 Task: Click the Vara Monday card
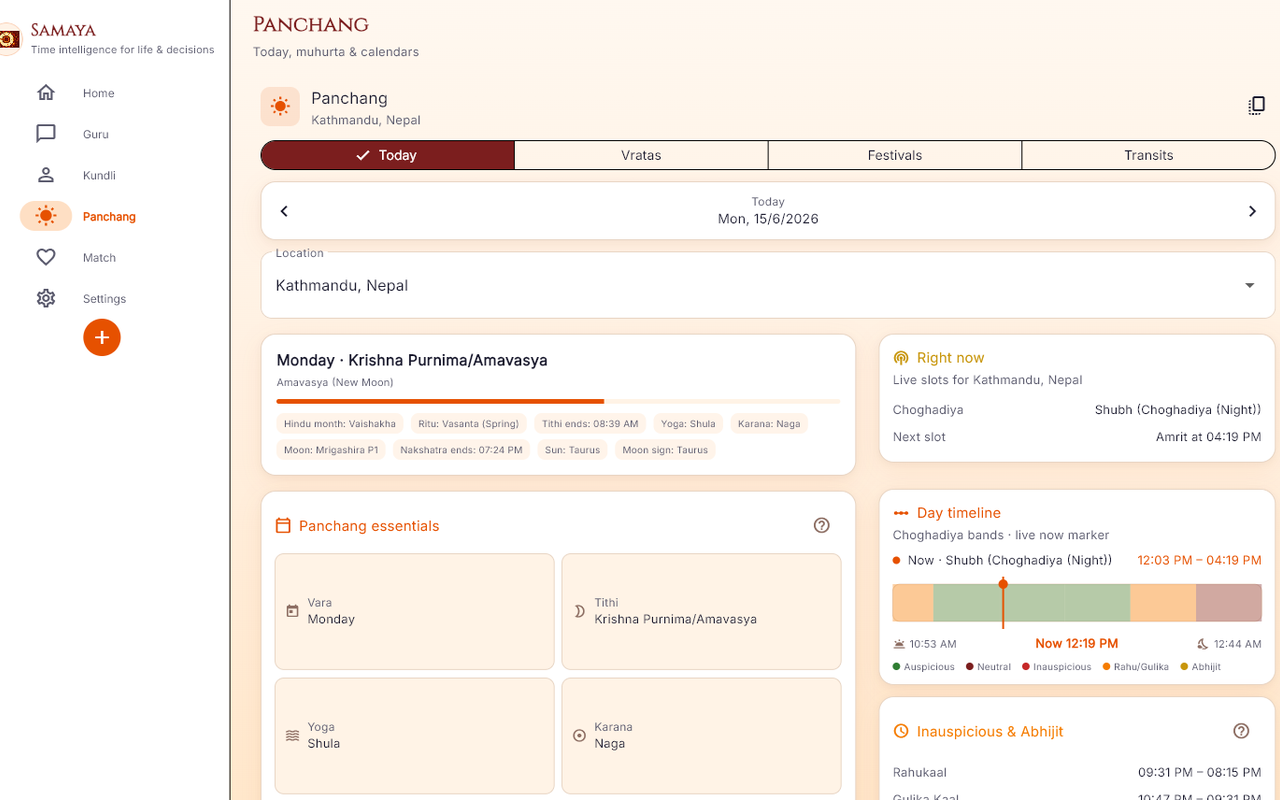414,611
